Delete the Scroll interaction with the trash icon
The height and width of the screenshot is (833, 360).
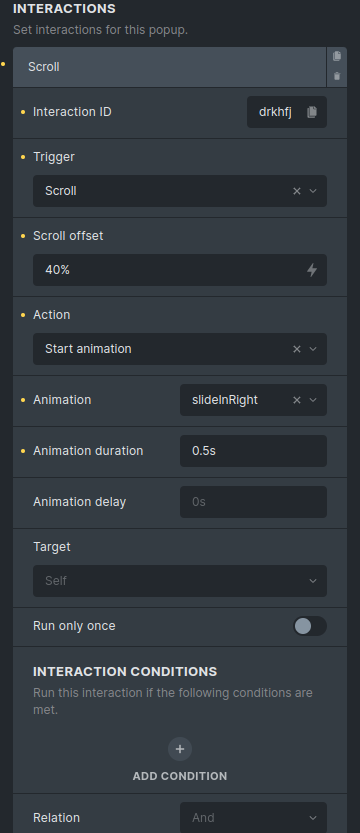point(337,76)
